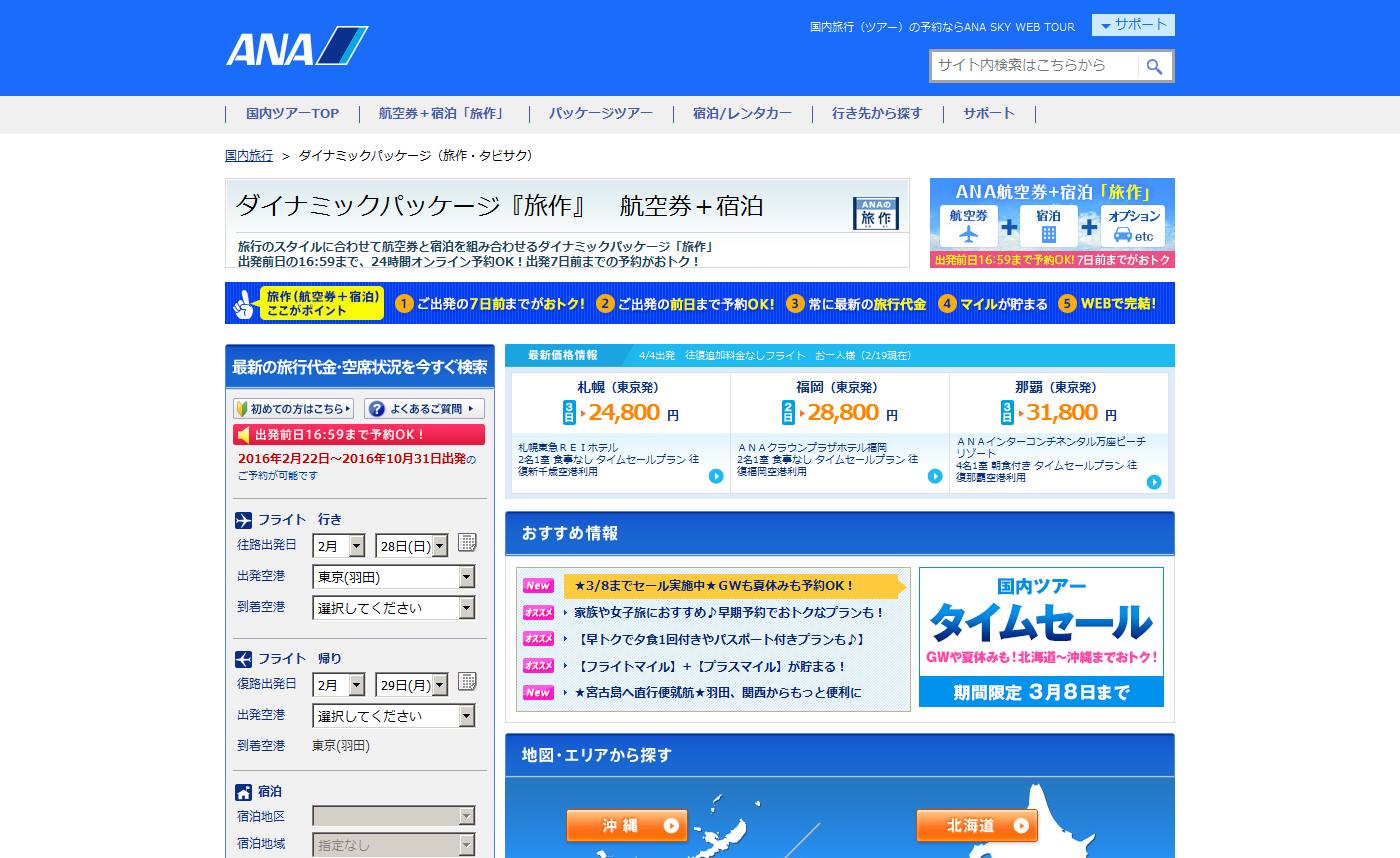Click the beginner mark 初めての方はこちら icon
Viewport: 1400px width, 858px height.
tap(242, 408)
